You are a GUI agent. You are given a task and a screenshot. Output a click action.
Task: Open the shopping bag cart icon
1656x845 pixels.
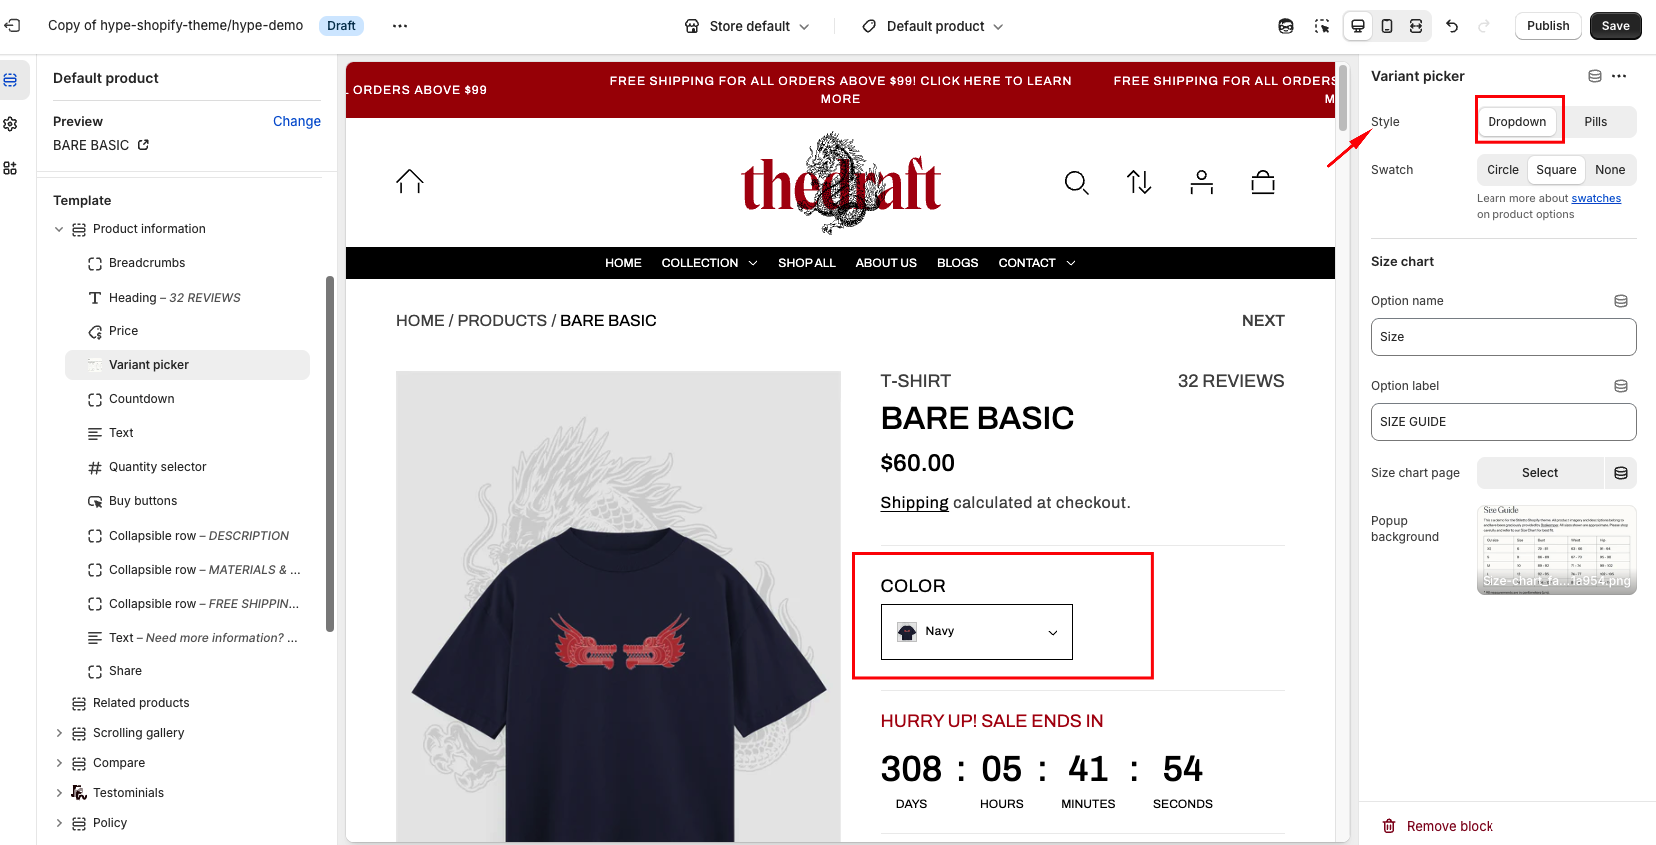1263,182
